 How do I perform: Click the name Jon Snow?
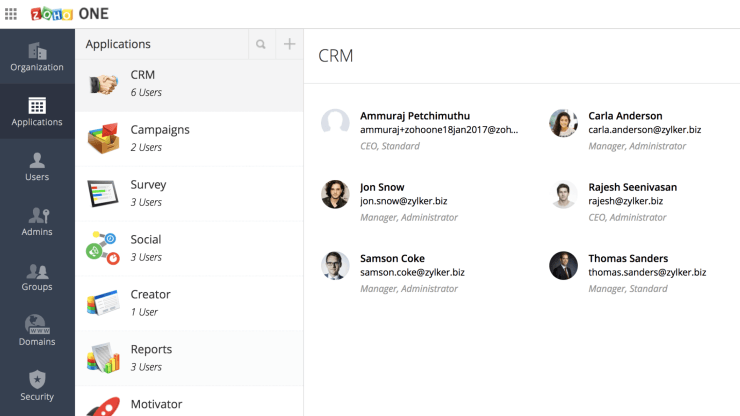click(x=382, y=187)
